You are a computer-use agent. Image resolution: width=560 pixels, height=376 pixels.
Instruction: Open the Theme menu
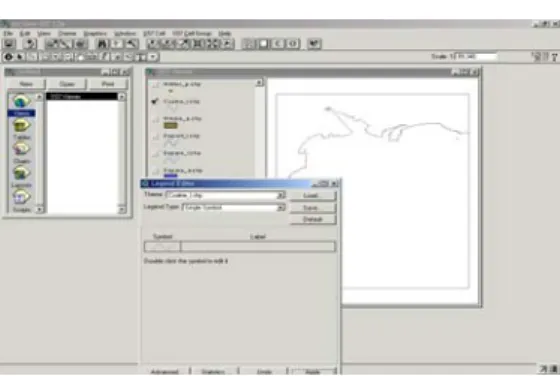[x=67, y=34]
